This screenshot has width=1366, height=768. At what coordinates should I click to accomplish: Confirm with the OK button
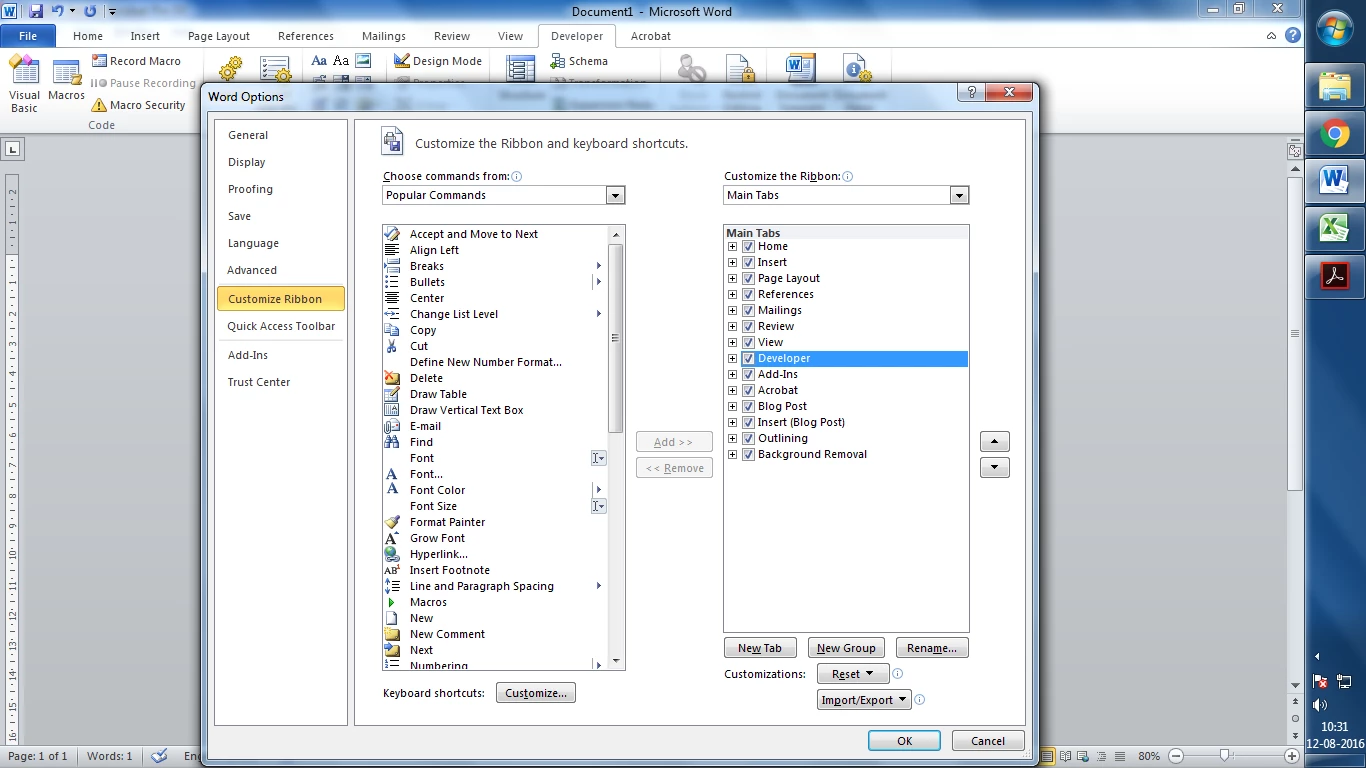click(x=904, y=741)
